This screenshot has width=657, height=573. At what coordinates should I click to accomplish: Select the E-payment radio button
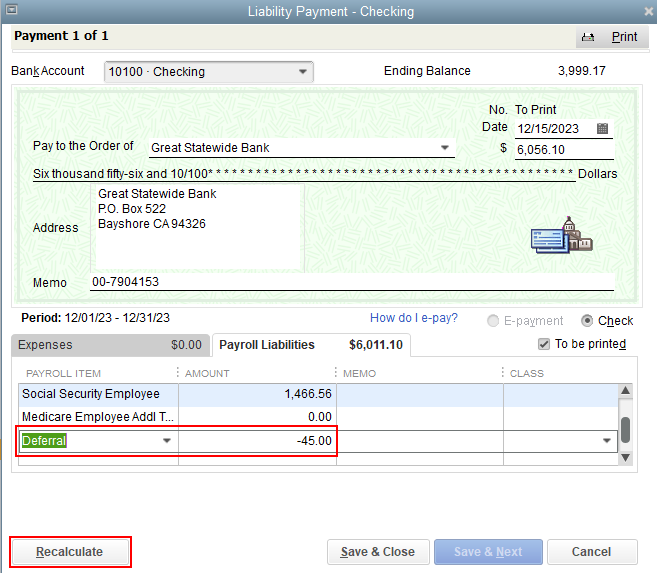coord(493,321)
